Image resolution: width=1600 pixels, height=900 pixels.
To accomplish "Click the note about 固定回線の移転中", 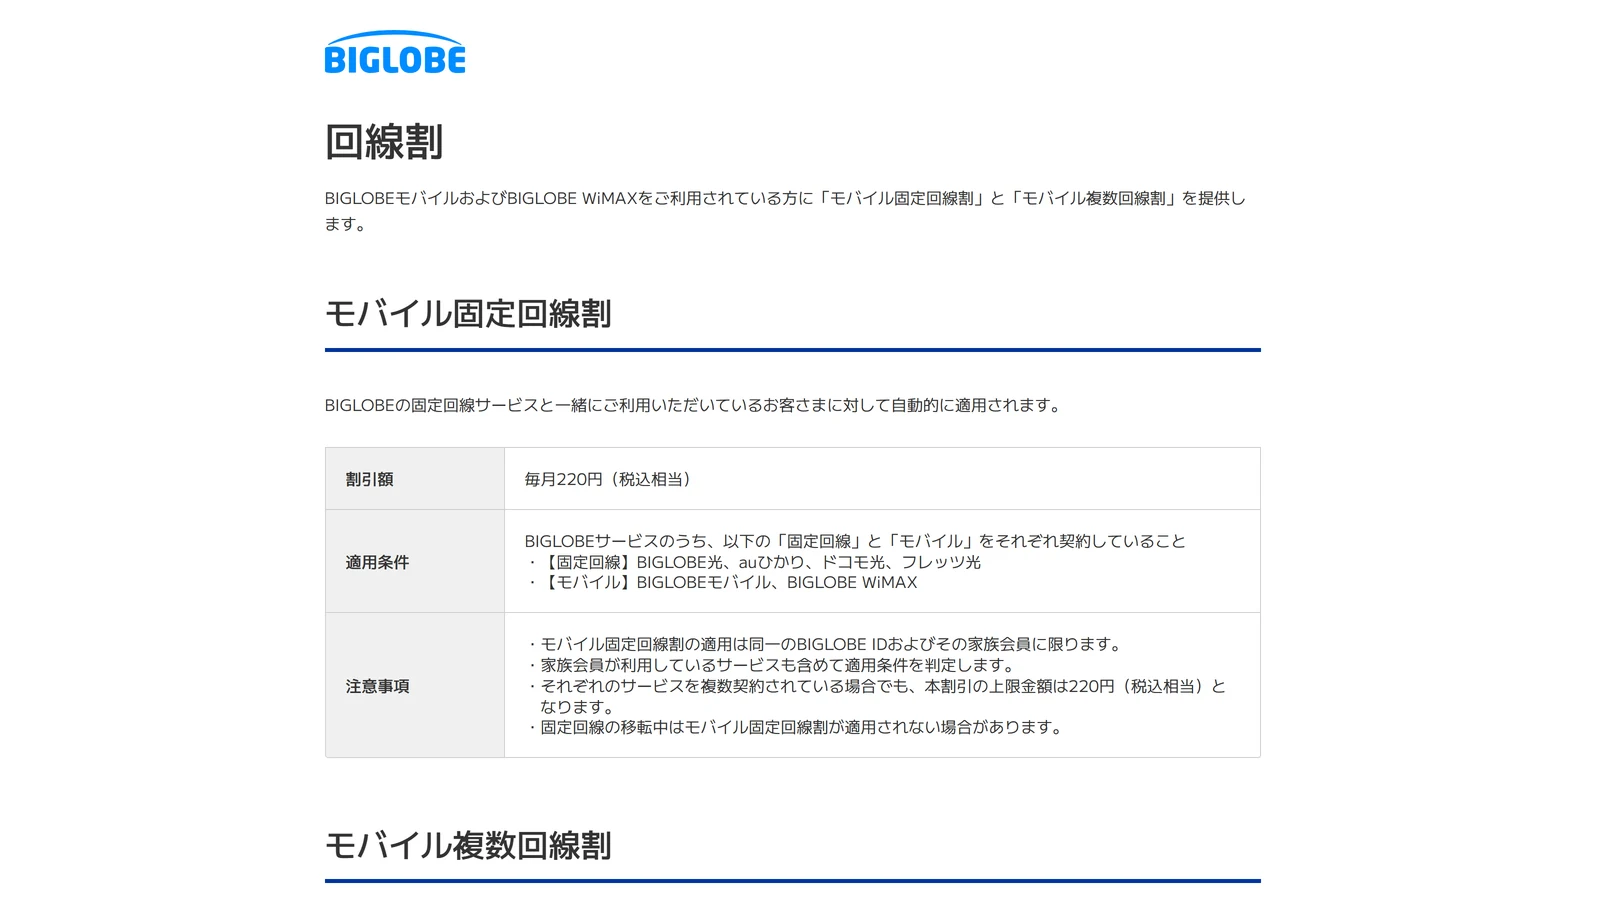I will click(x=796, y=728).
